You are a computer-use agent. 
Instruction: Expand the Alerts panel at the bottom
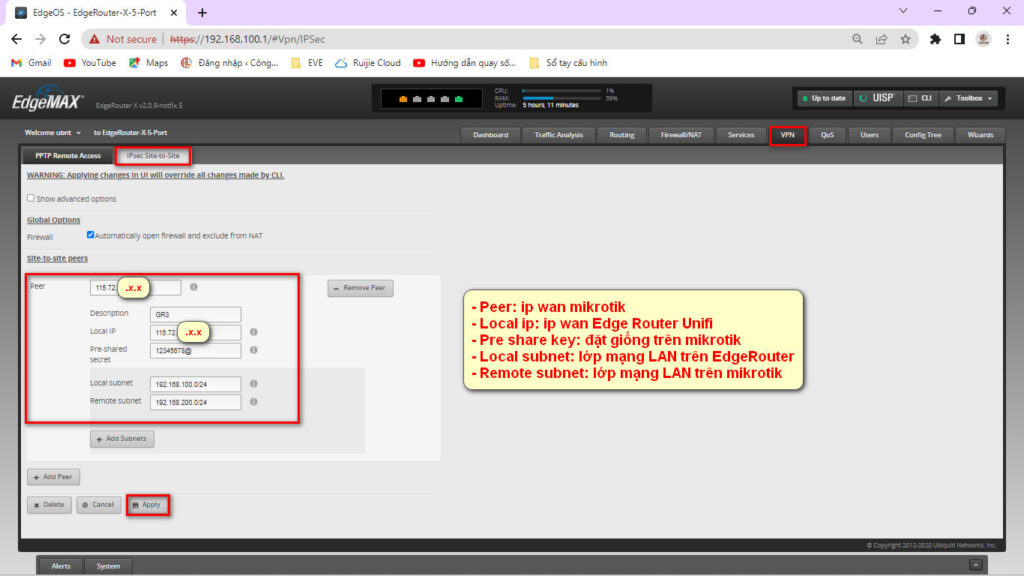pos(61,566)
